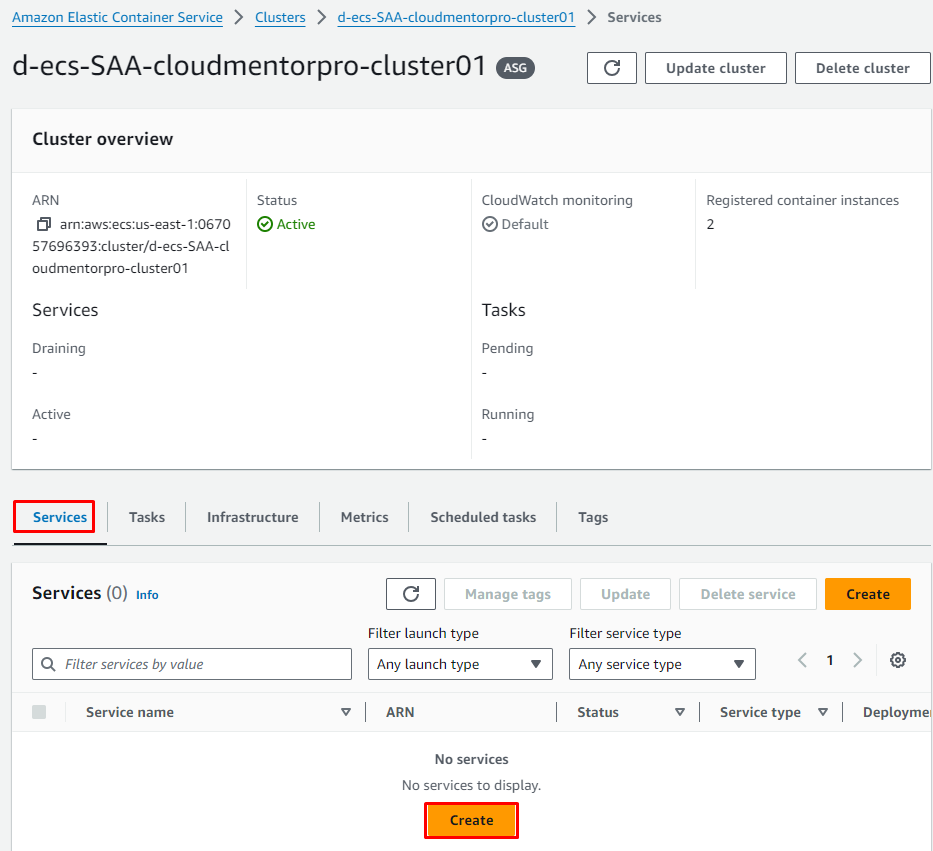Click the Registered container instances value 2
The height and width of the screenshot is (851, 933).
[x=710, y=224]
